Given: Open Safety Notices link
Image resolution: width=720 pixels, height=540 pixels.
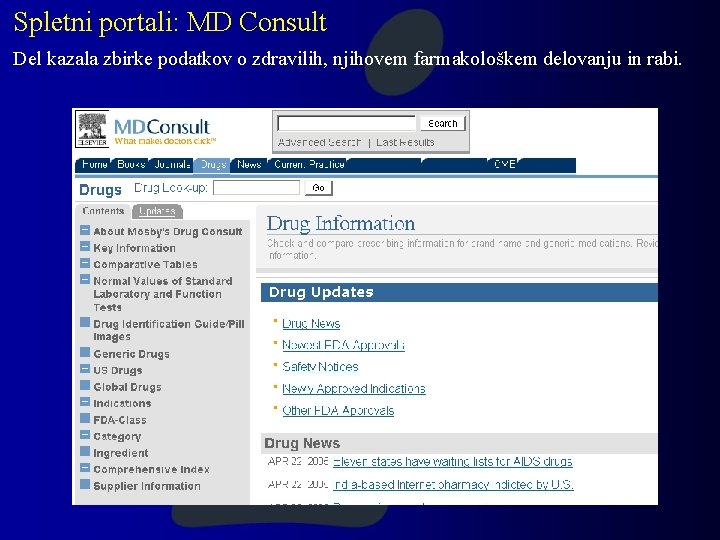Looking at the screenshot, I should click(320, 367).
